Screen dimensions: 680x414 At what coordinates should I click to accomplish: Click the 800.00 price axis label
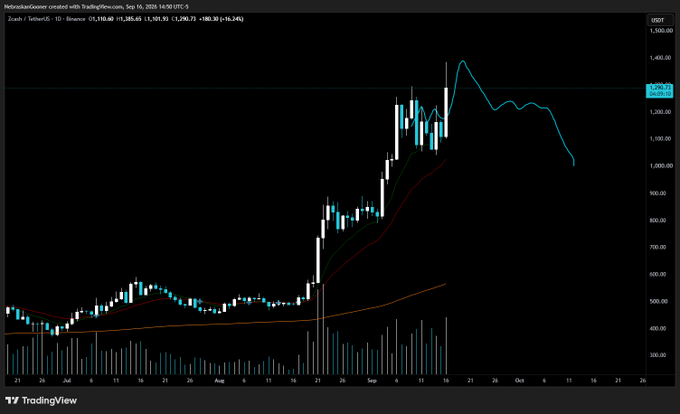(658, 220)
